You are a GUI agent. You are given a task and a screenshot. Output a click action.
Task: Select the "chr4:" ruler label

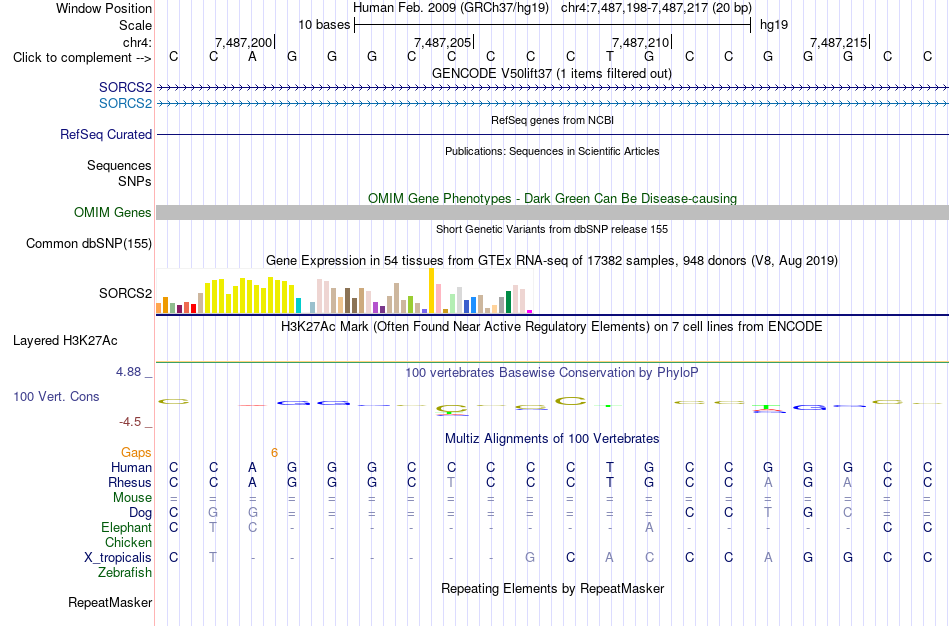pos(137,42)
